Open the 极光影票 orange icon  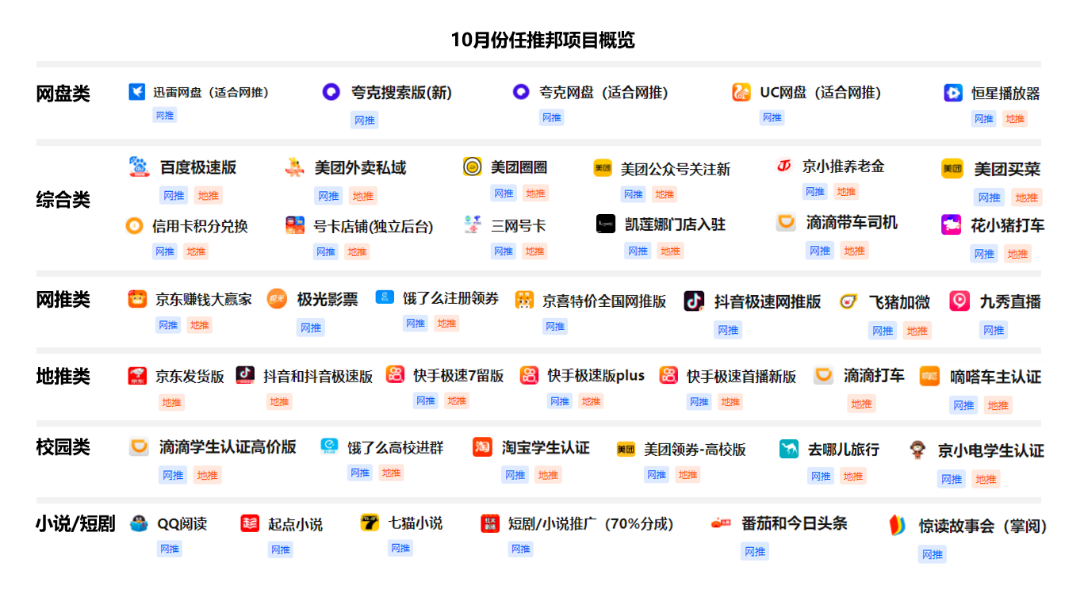(x=277, y=299)
